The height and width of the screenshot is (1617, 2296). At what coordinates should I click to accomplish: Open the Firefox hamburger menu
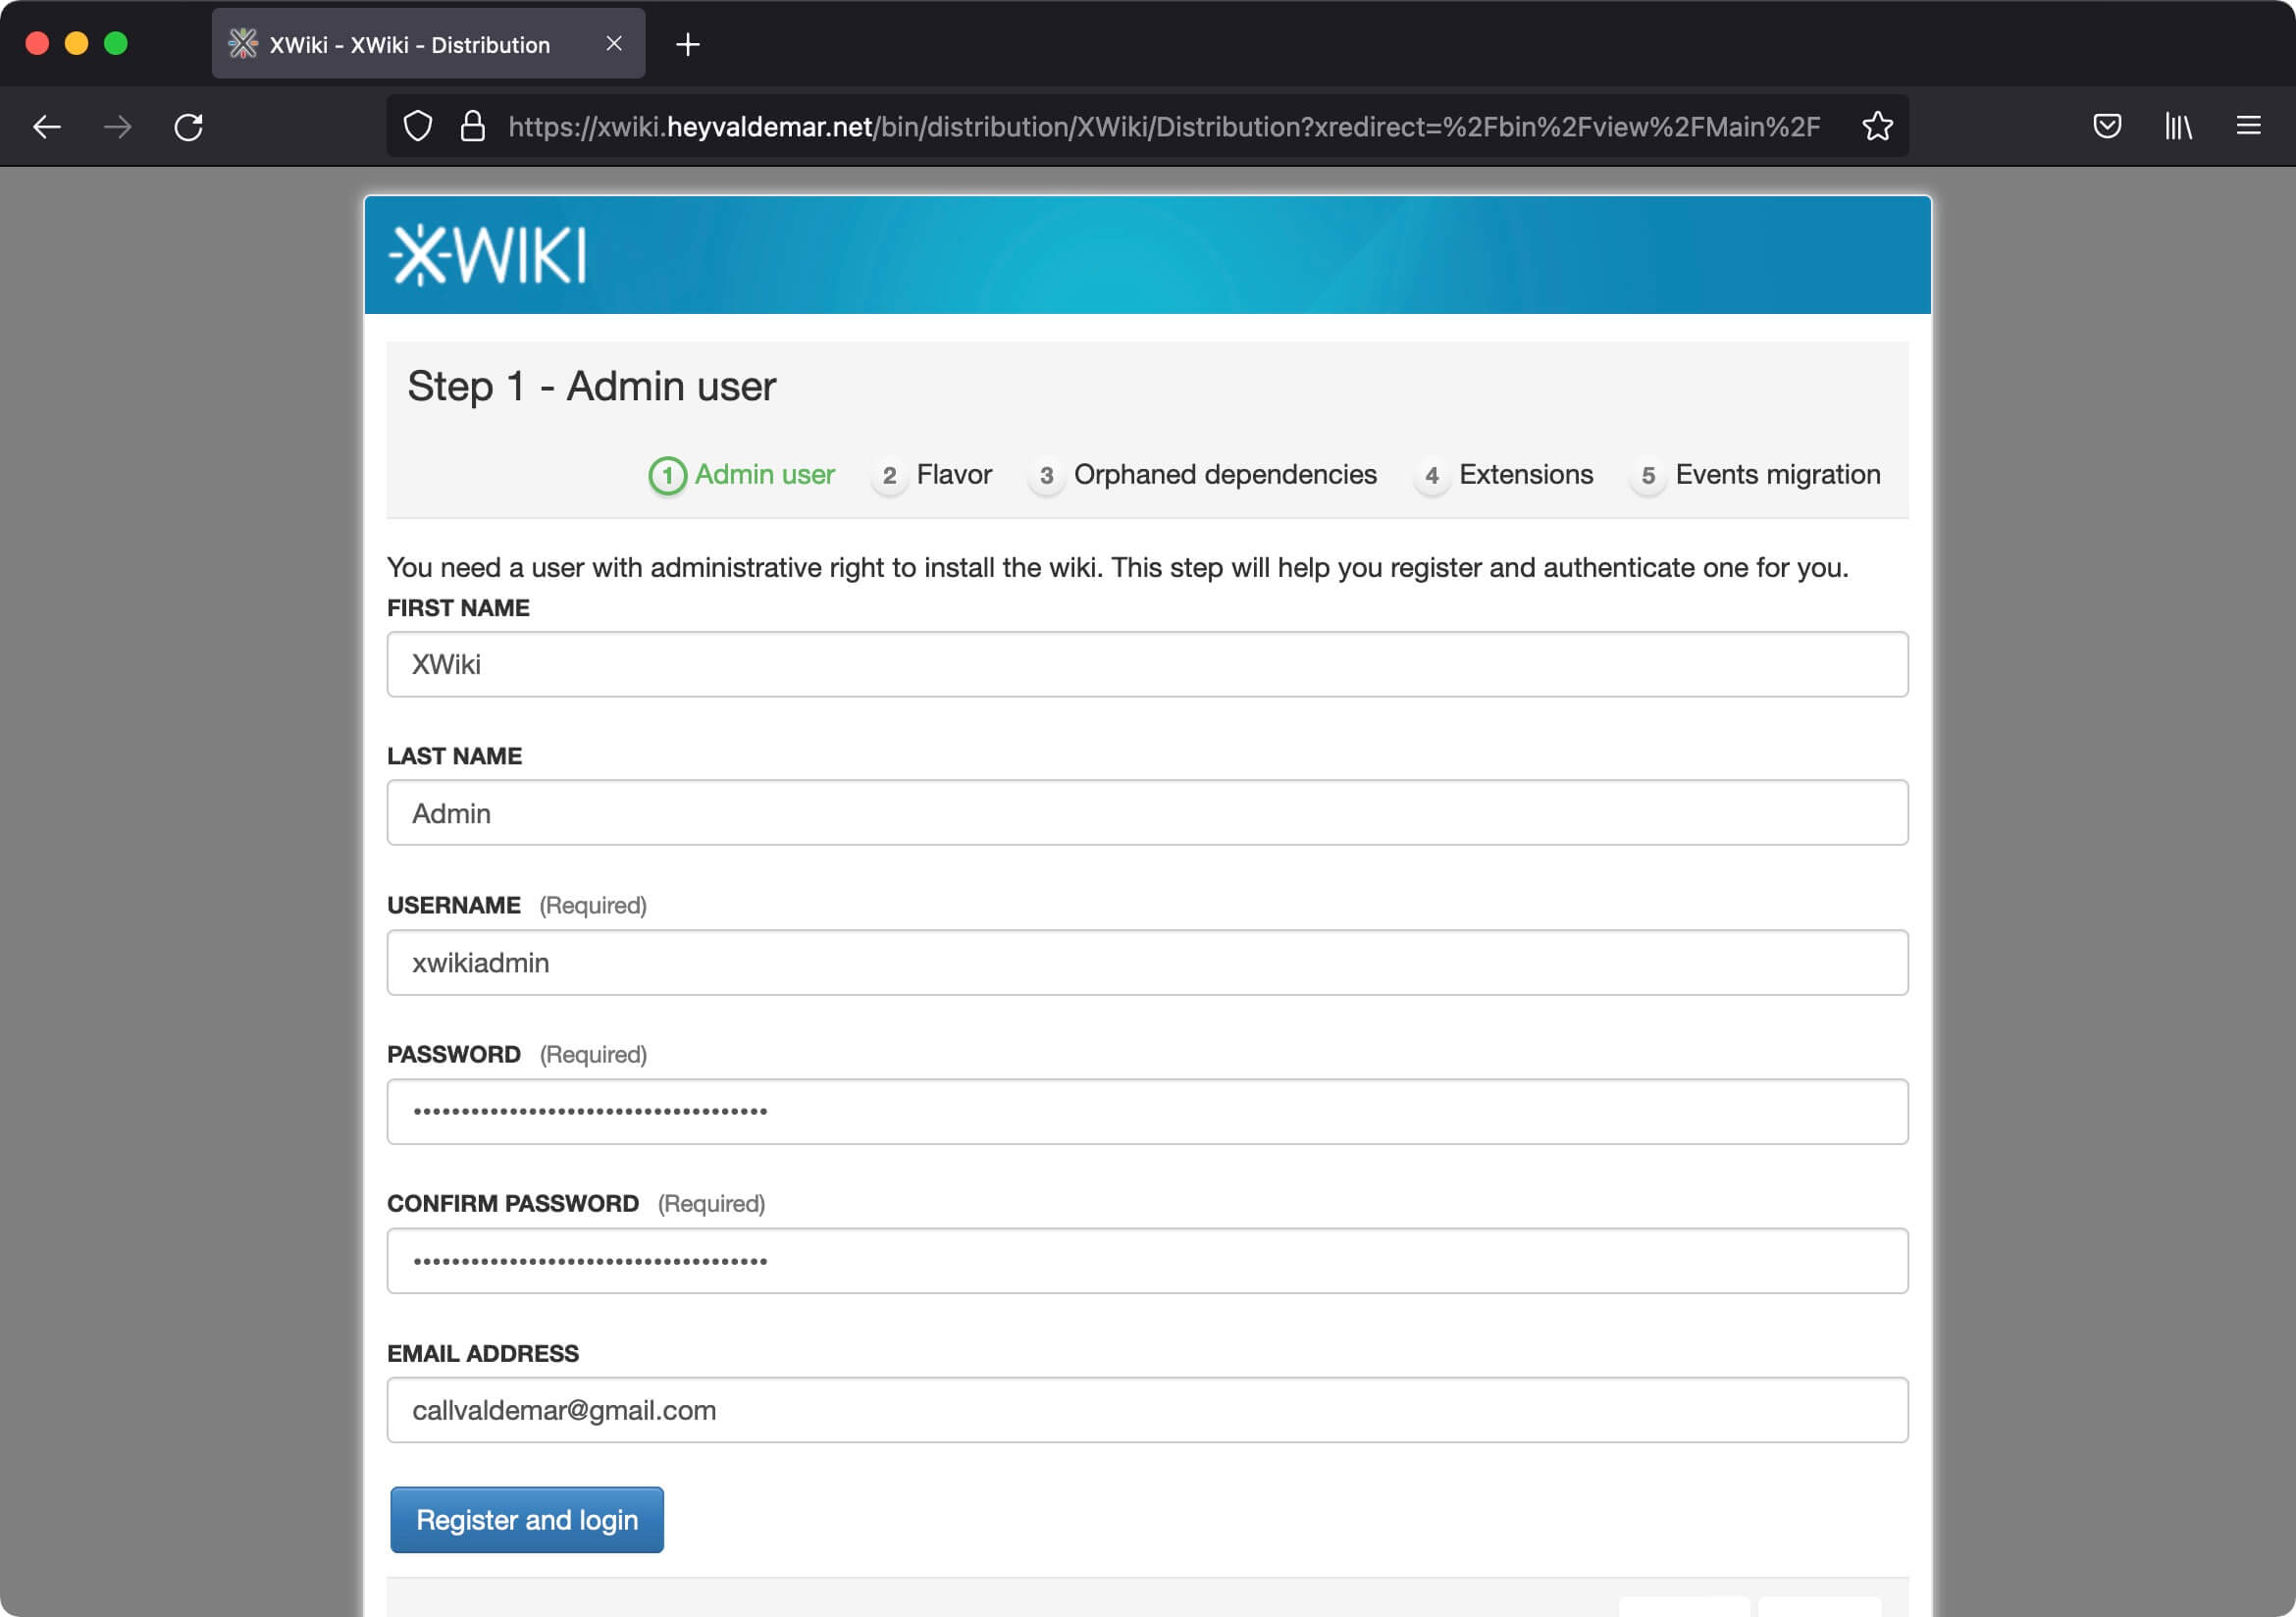(x=2249, y=126)
